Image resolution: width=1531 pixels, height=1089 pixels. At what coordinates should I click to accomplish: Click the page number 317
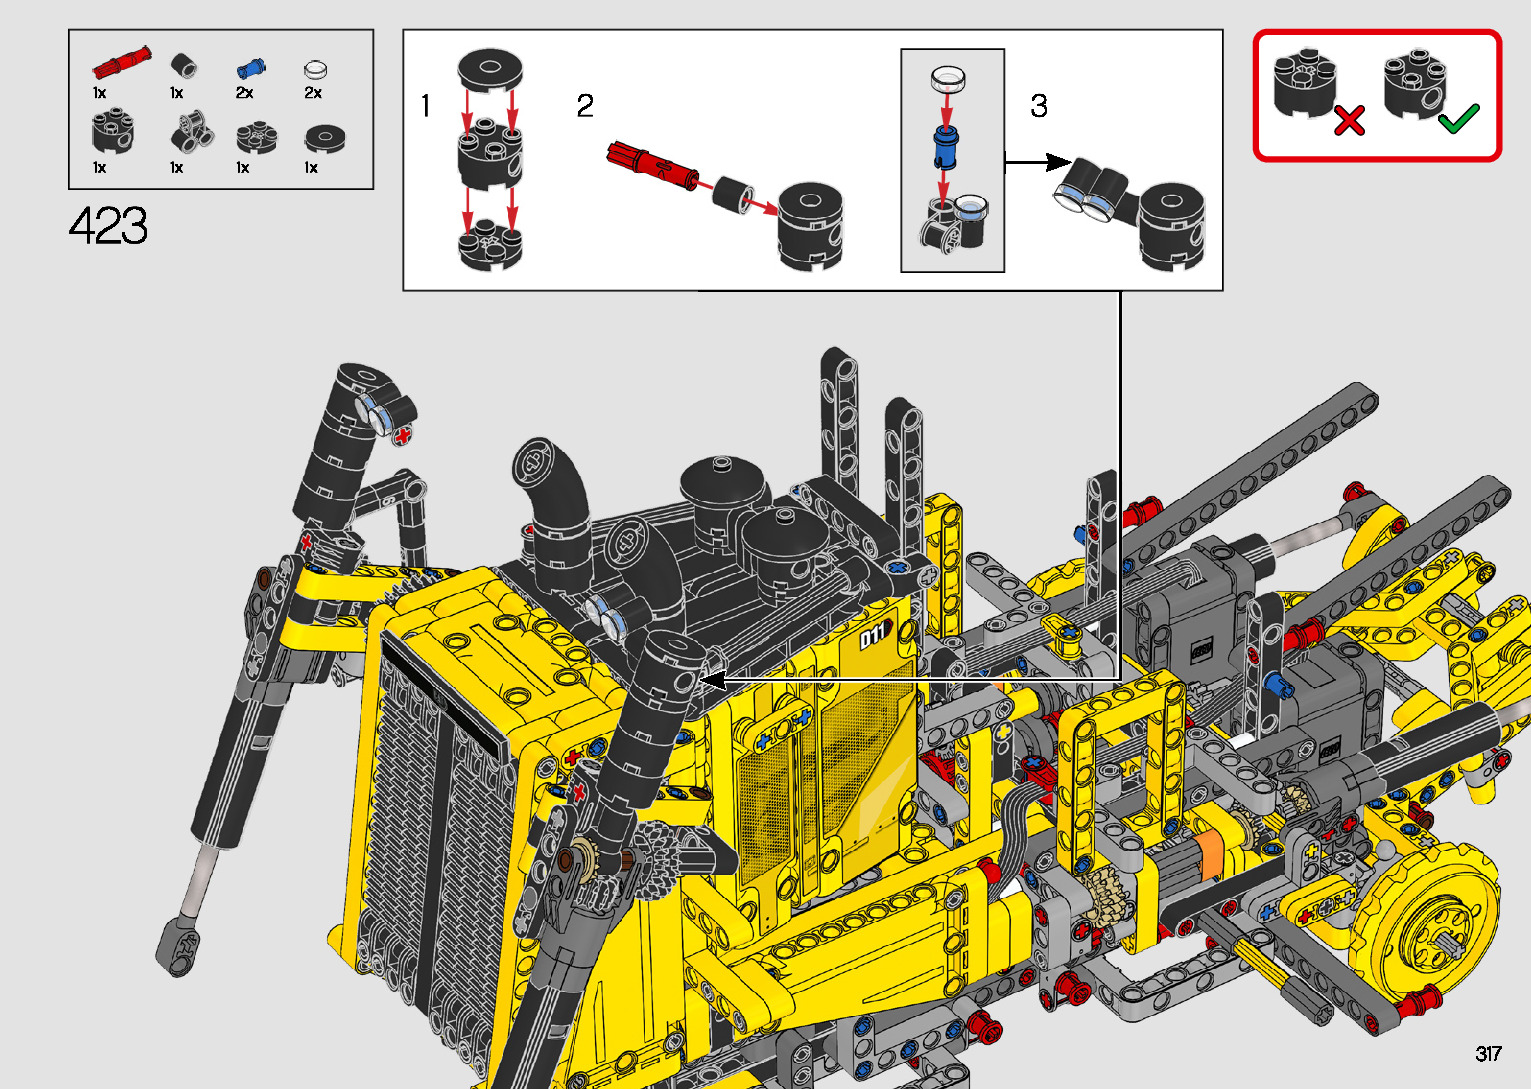(1487, 1053)
